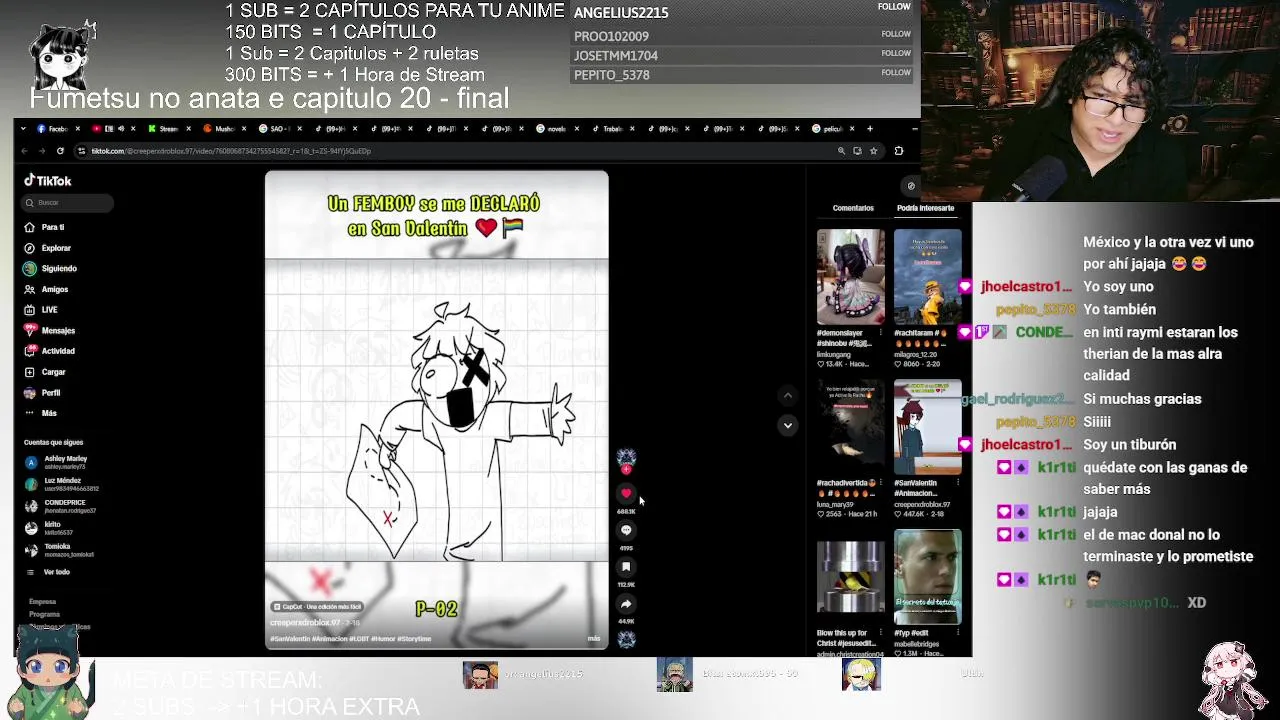Open the spinning sound disc below share
This screenshot has height=720, width=1280.
click(x=626, y=640)
